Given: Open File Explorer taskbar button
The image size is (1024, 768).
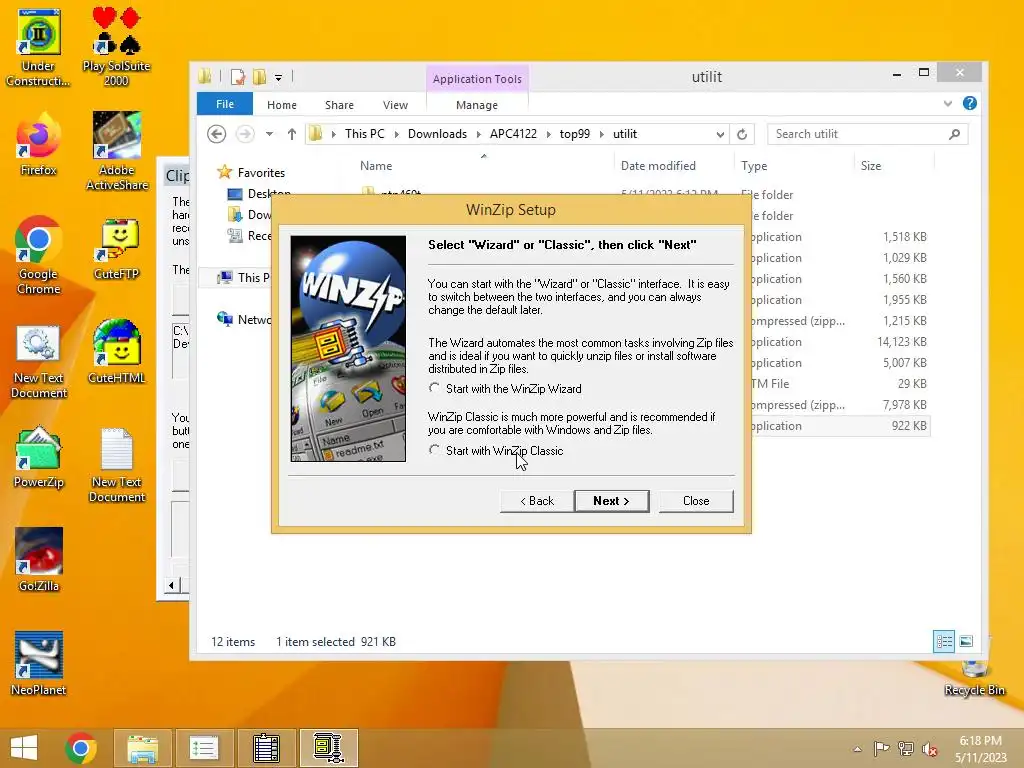Looking at the screenshot, I should [x=142, y=748].
